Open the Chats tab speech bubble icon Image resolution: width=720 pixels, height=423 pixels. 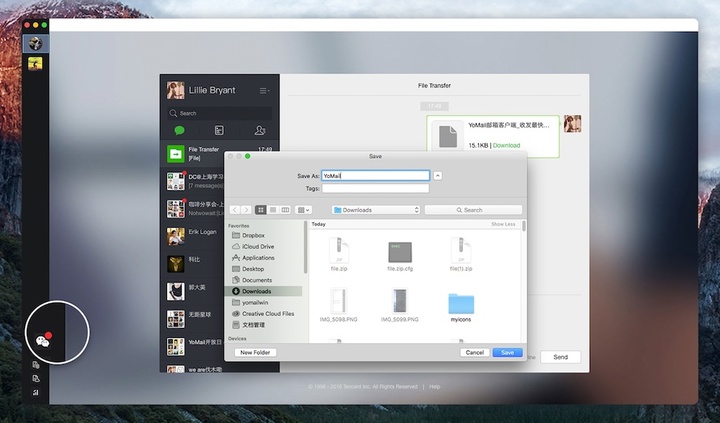[x=180, y=130]
